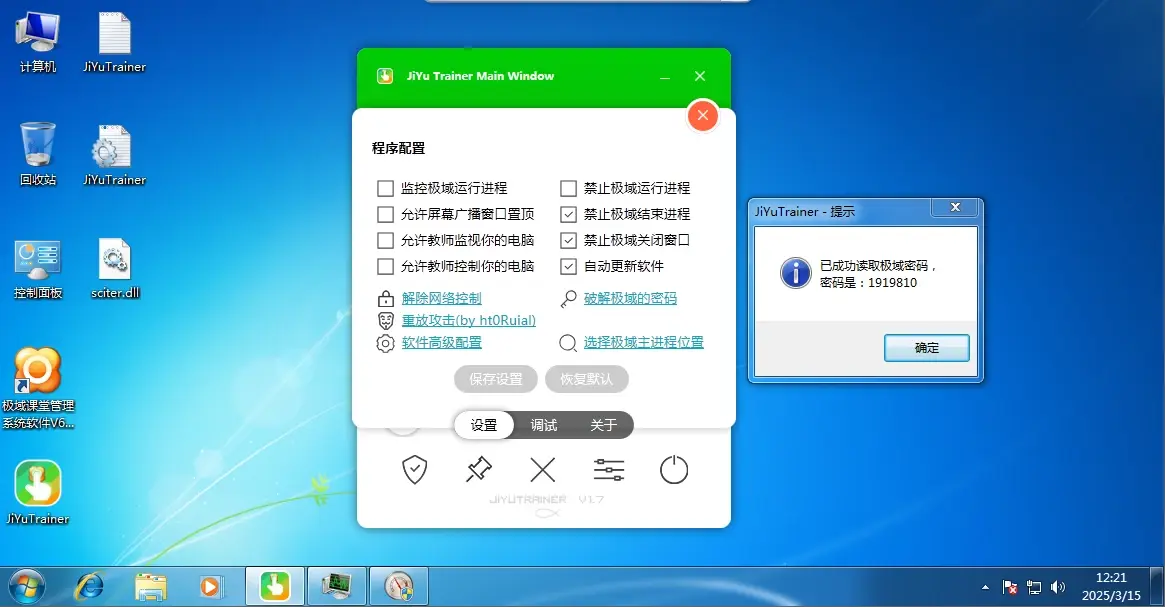
Task: Close the settings panel with red circle button
Action: (703, 115)
